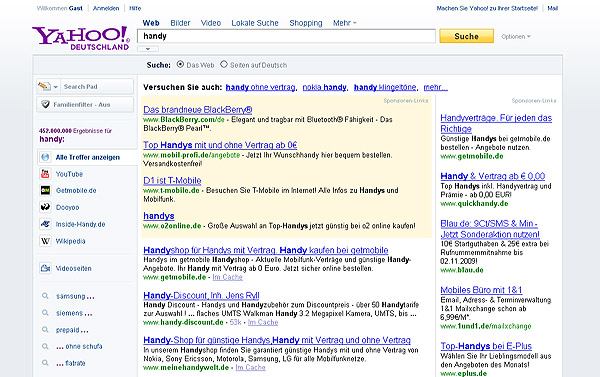Click magnifier icon next to ohne schufa
Screen dimensions: 600x377
[x=45, y=346]
